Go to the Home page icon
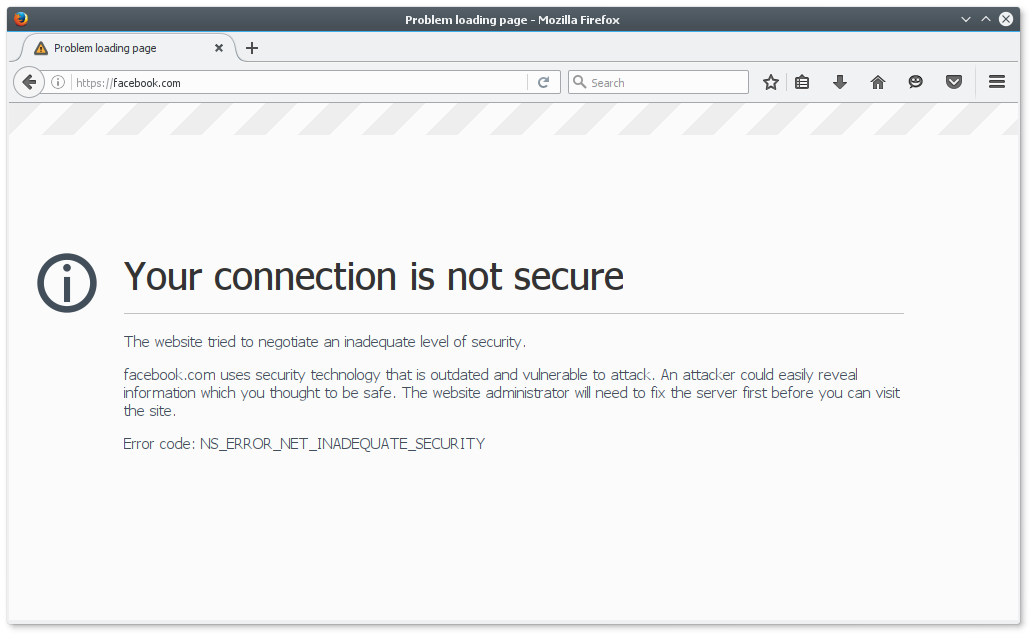 pos(878,82)
